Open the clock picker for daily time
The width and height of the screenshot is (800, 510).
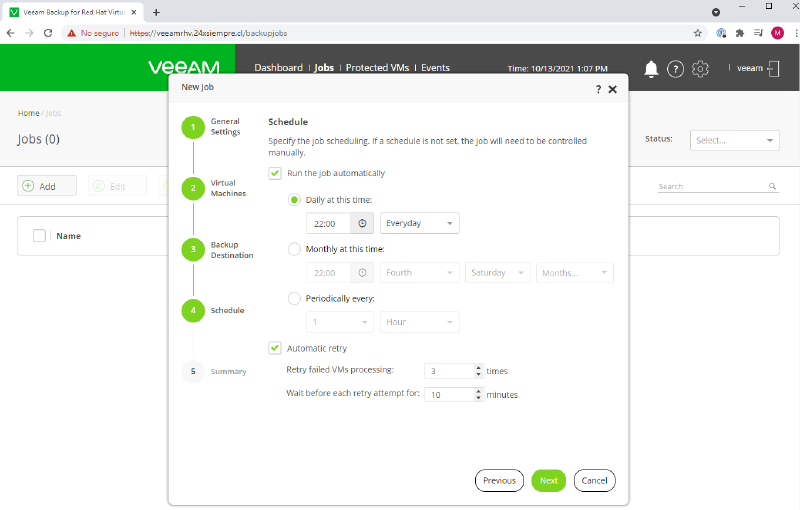[x=362, y=223]
